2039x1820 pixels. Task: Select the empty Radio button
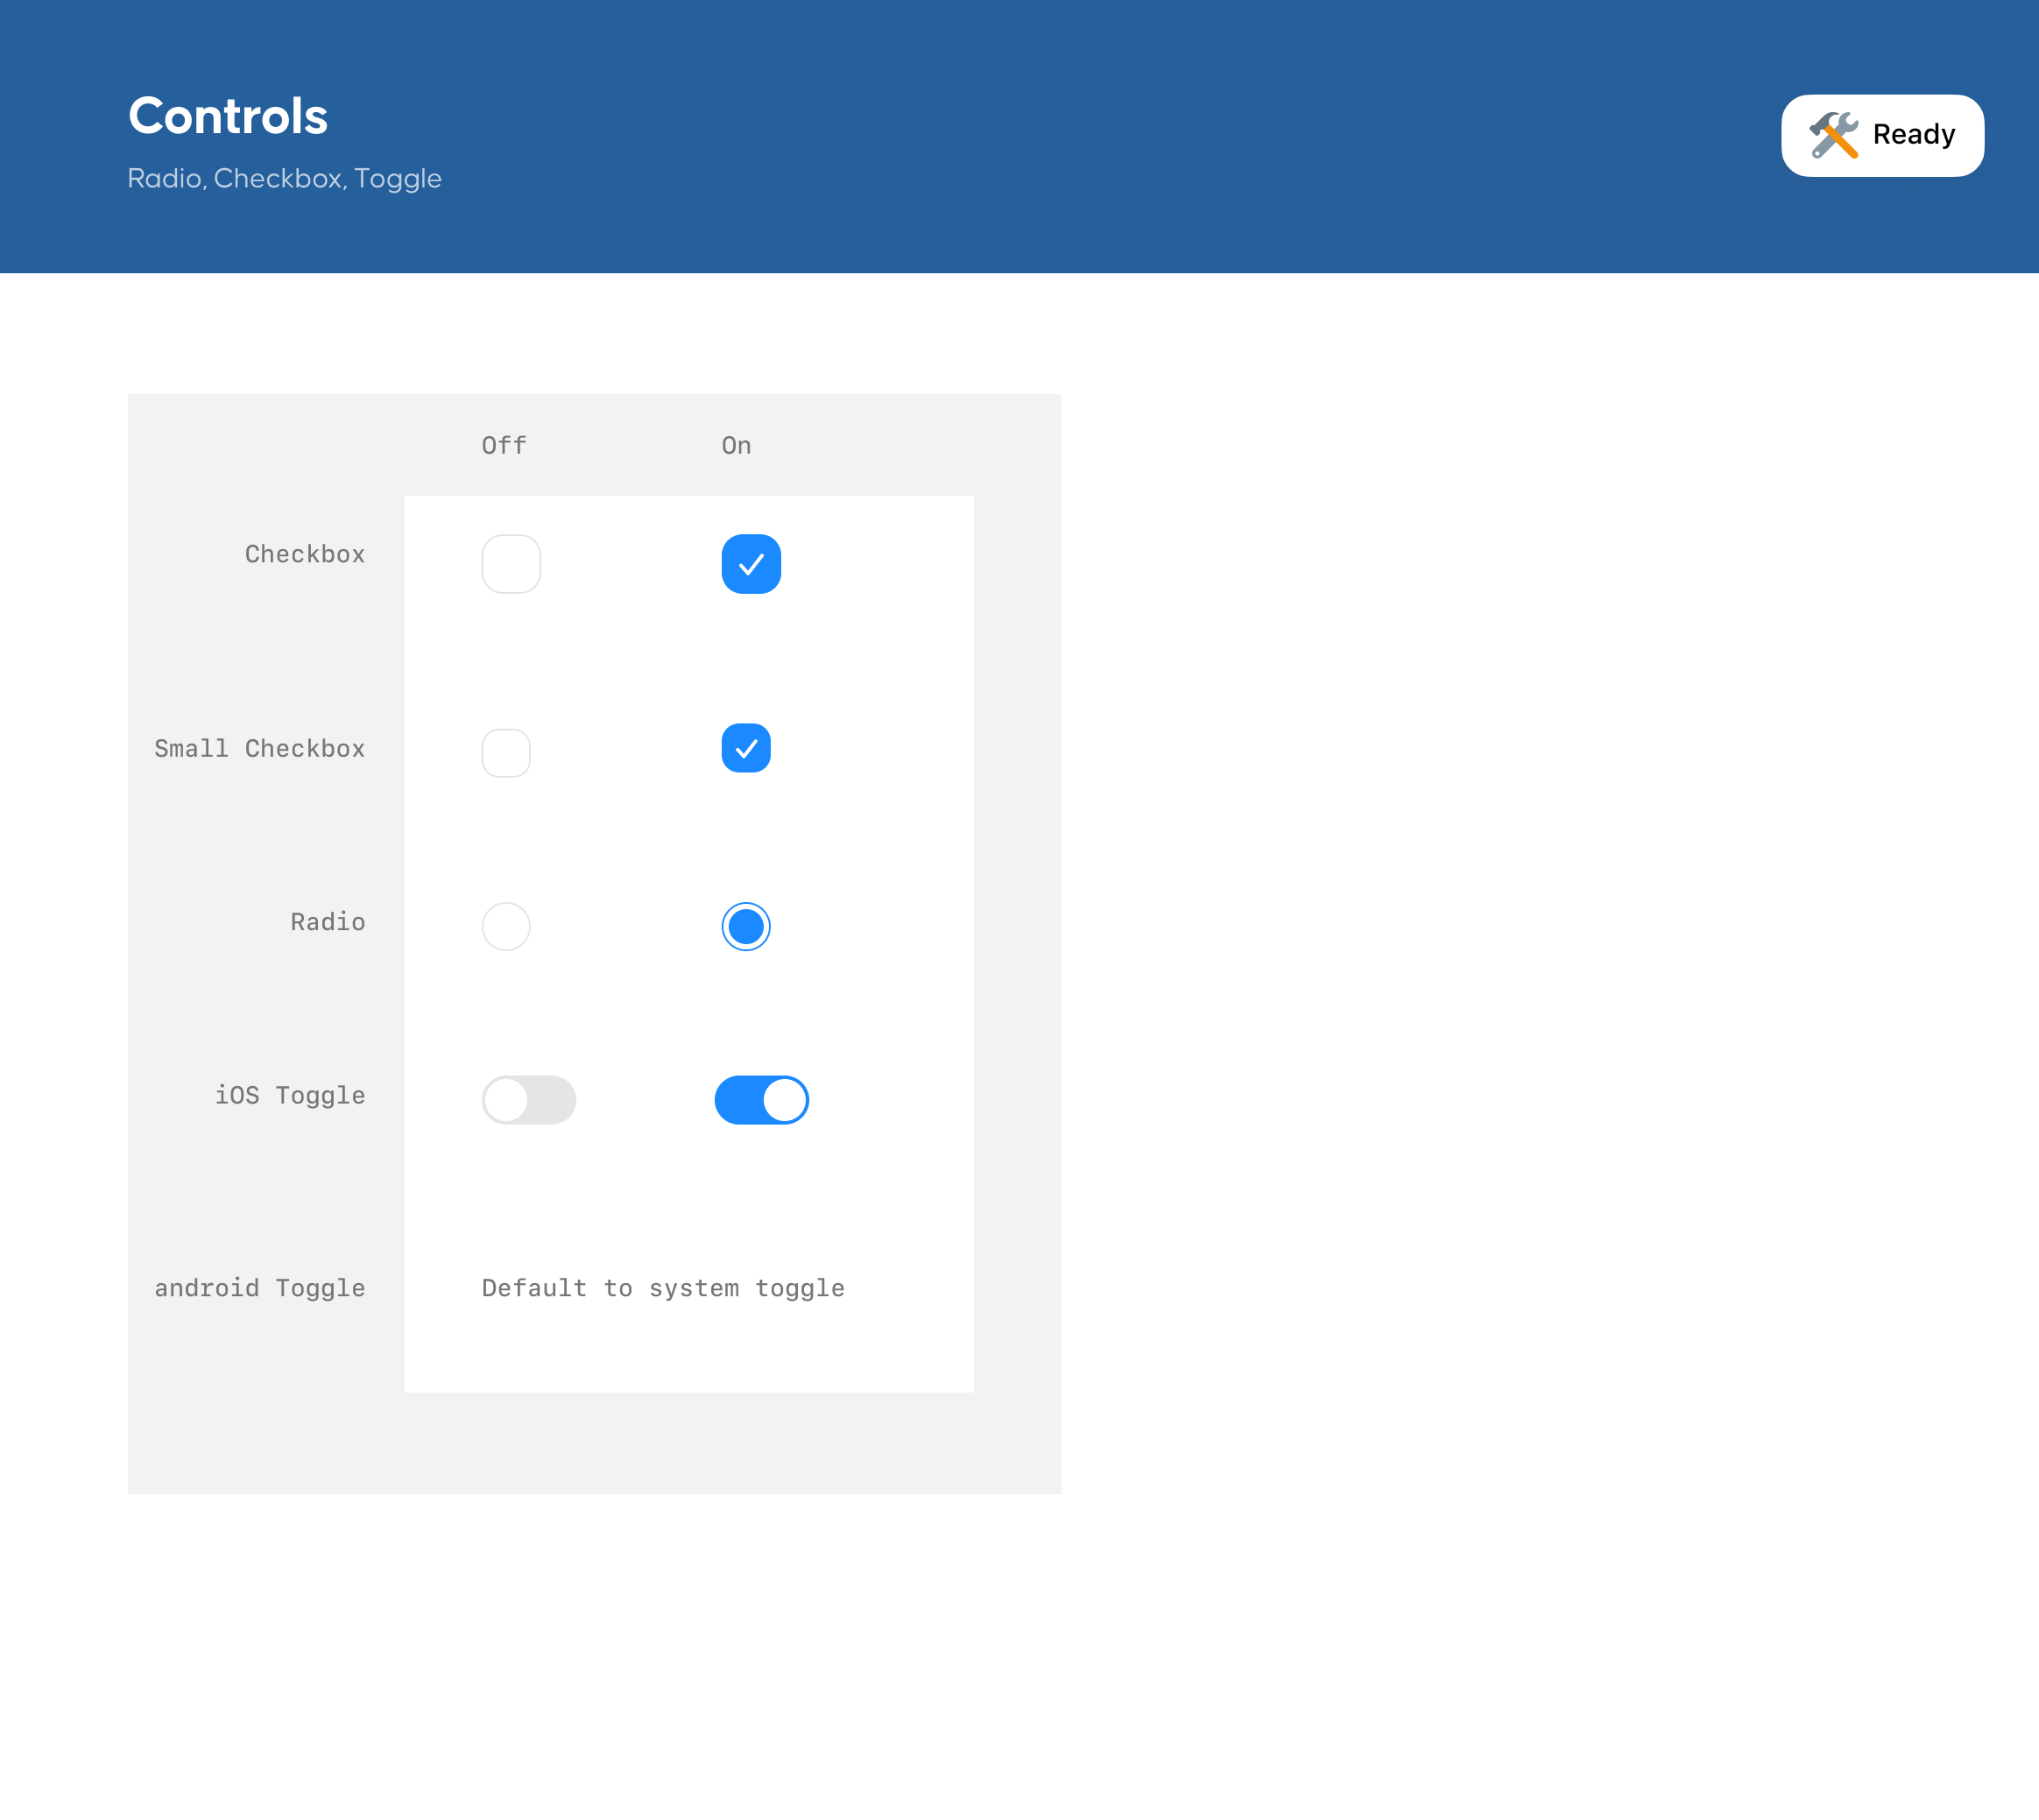click(x=506, y=926)
